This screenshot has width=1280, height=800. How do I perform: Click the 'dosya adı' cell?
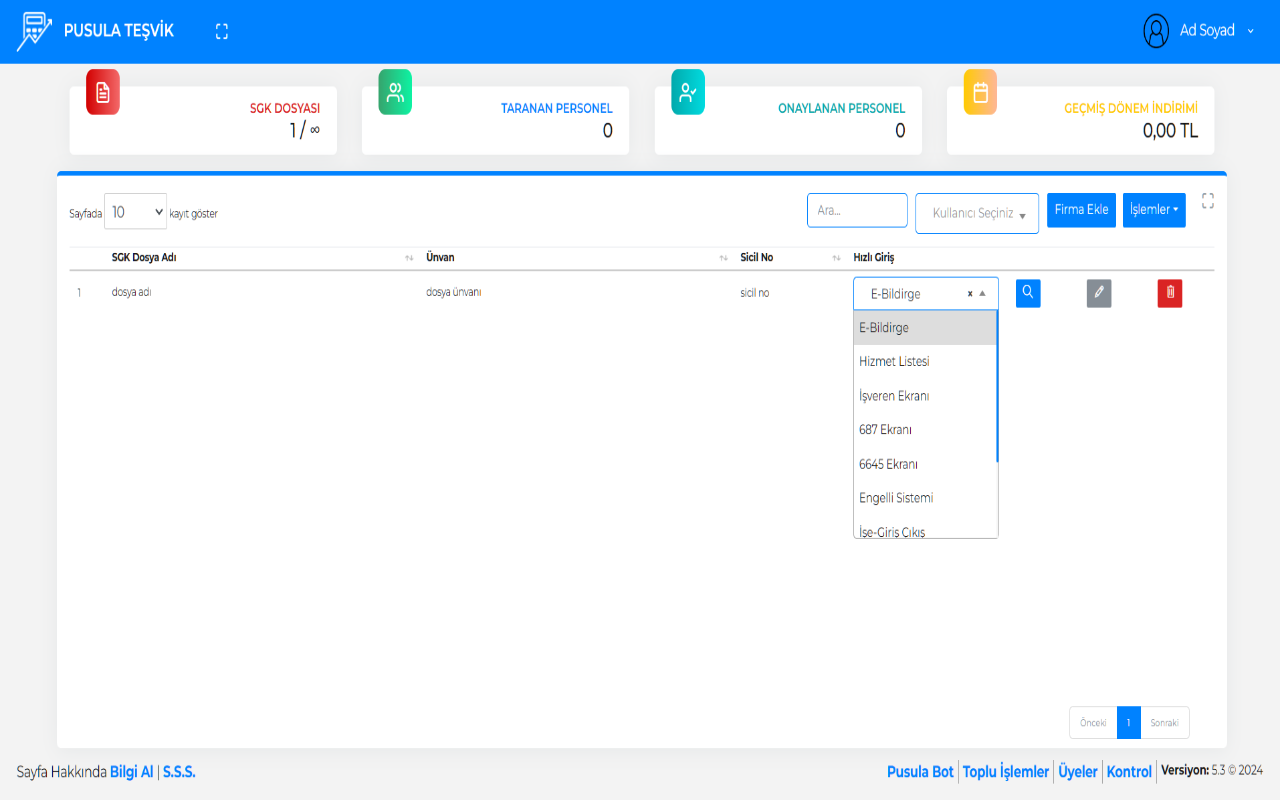coord(131,293)
